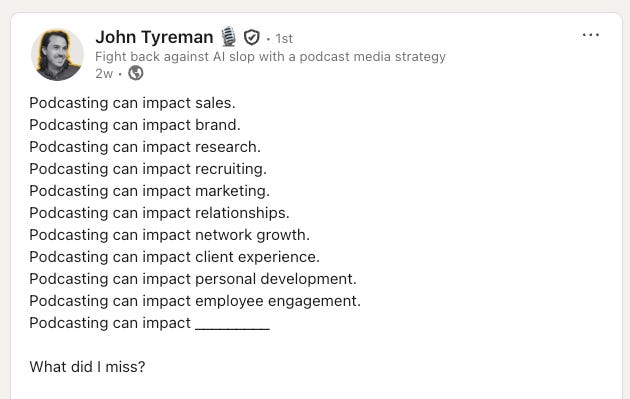Open John Tyreman's profile photo
The image size is (630, 399).
(57, 55)
